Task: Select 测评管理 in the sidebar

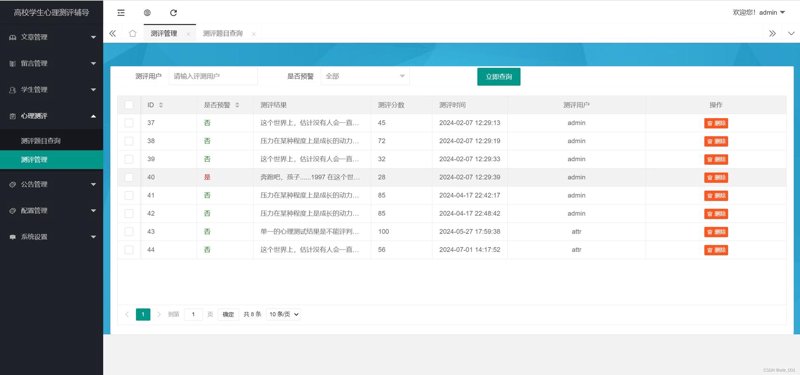Action: coord(52,160)
